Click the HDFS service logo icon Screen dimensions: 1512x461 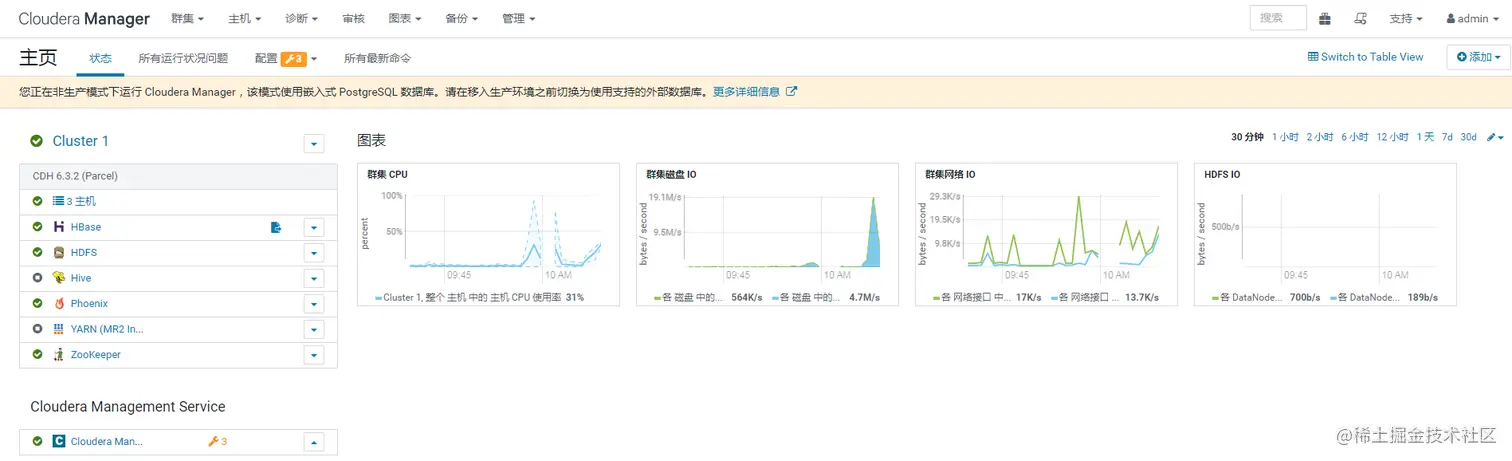[60, 253]
